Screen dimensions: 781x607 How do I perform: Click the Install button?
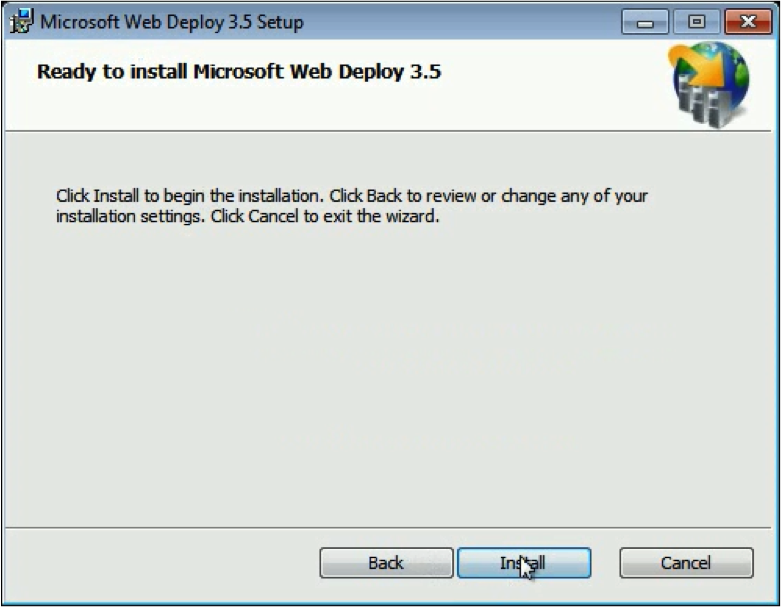coord(524,563)
